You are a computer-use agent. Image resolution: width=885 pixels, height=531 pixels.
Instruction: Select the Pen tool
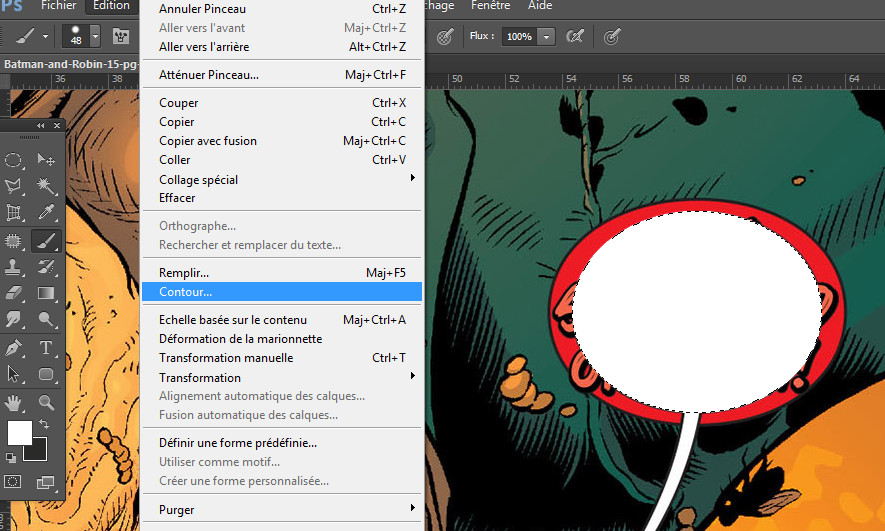13,348
